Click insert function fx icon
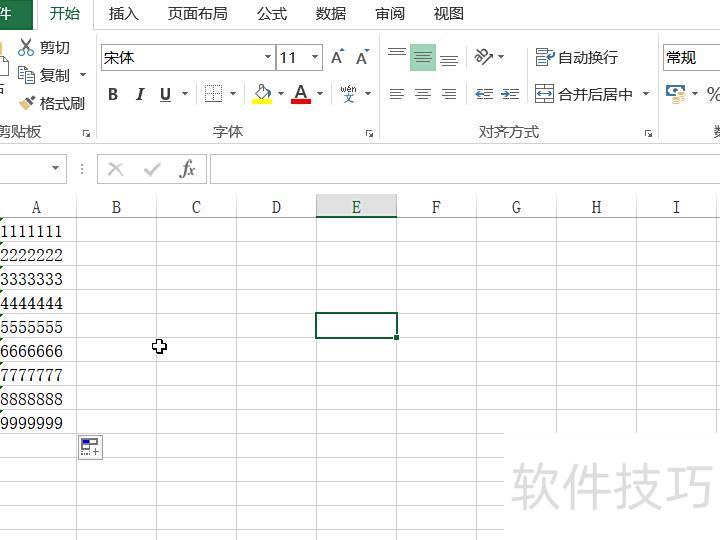 pos(187,169)
